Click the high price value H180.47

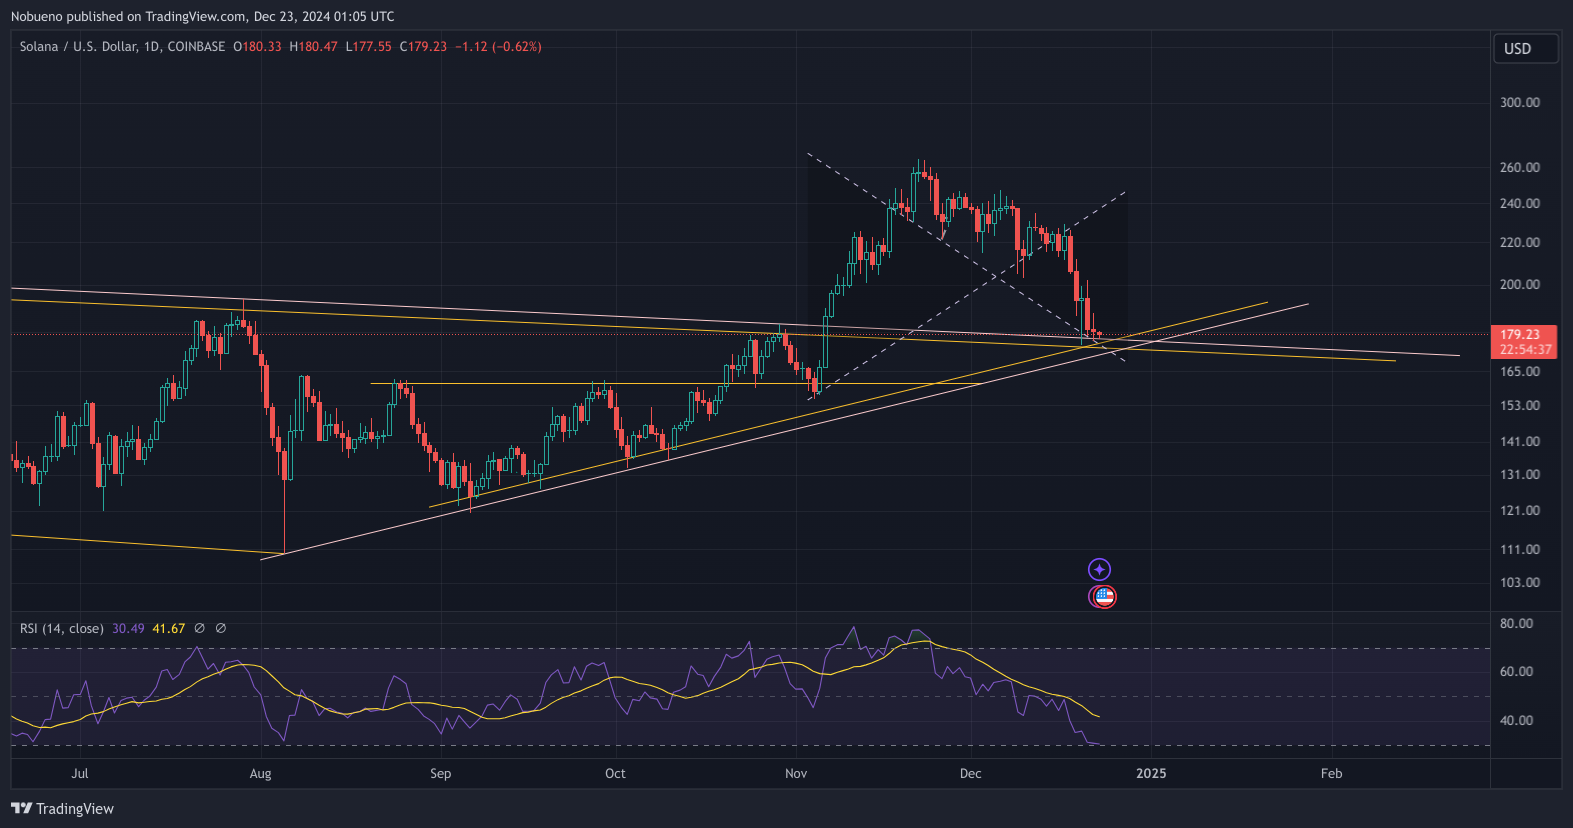pos(314,46)
